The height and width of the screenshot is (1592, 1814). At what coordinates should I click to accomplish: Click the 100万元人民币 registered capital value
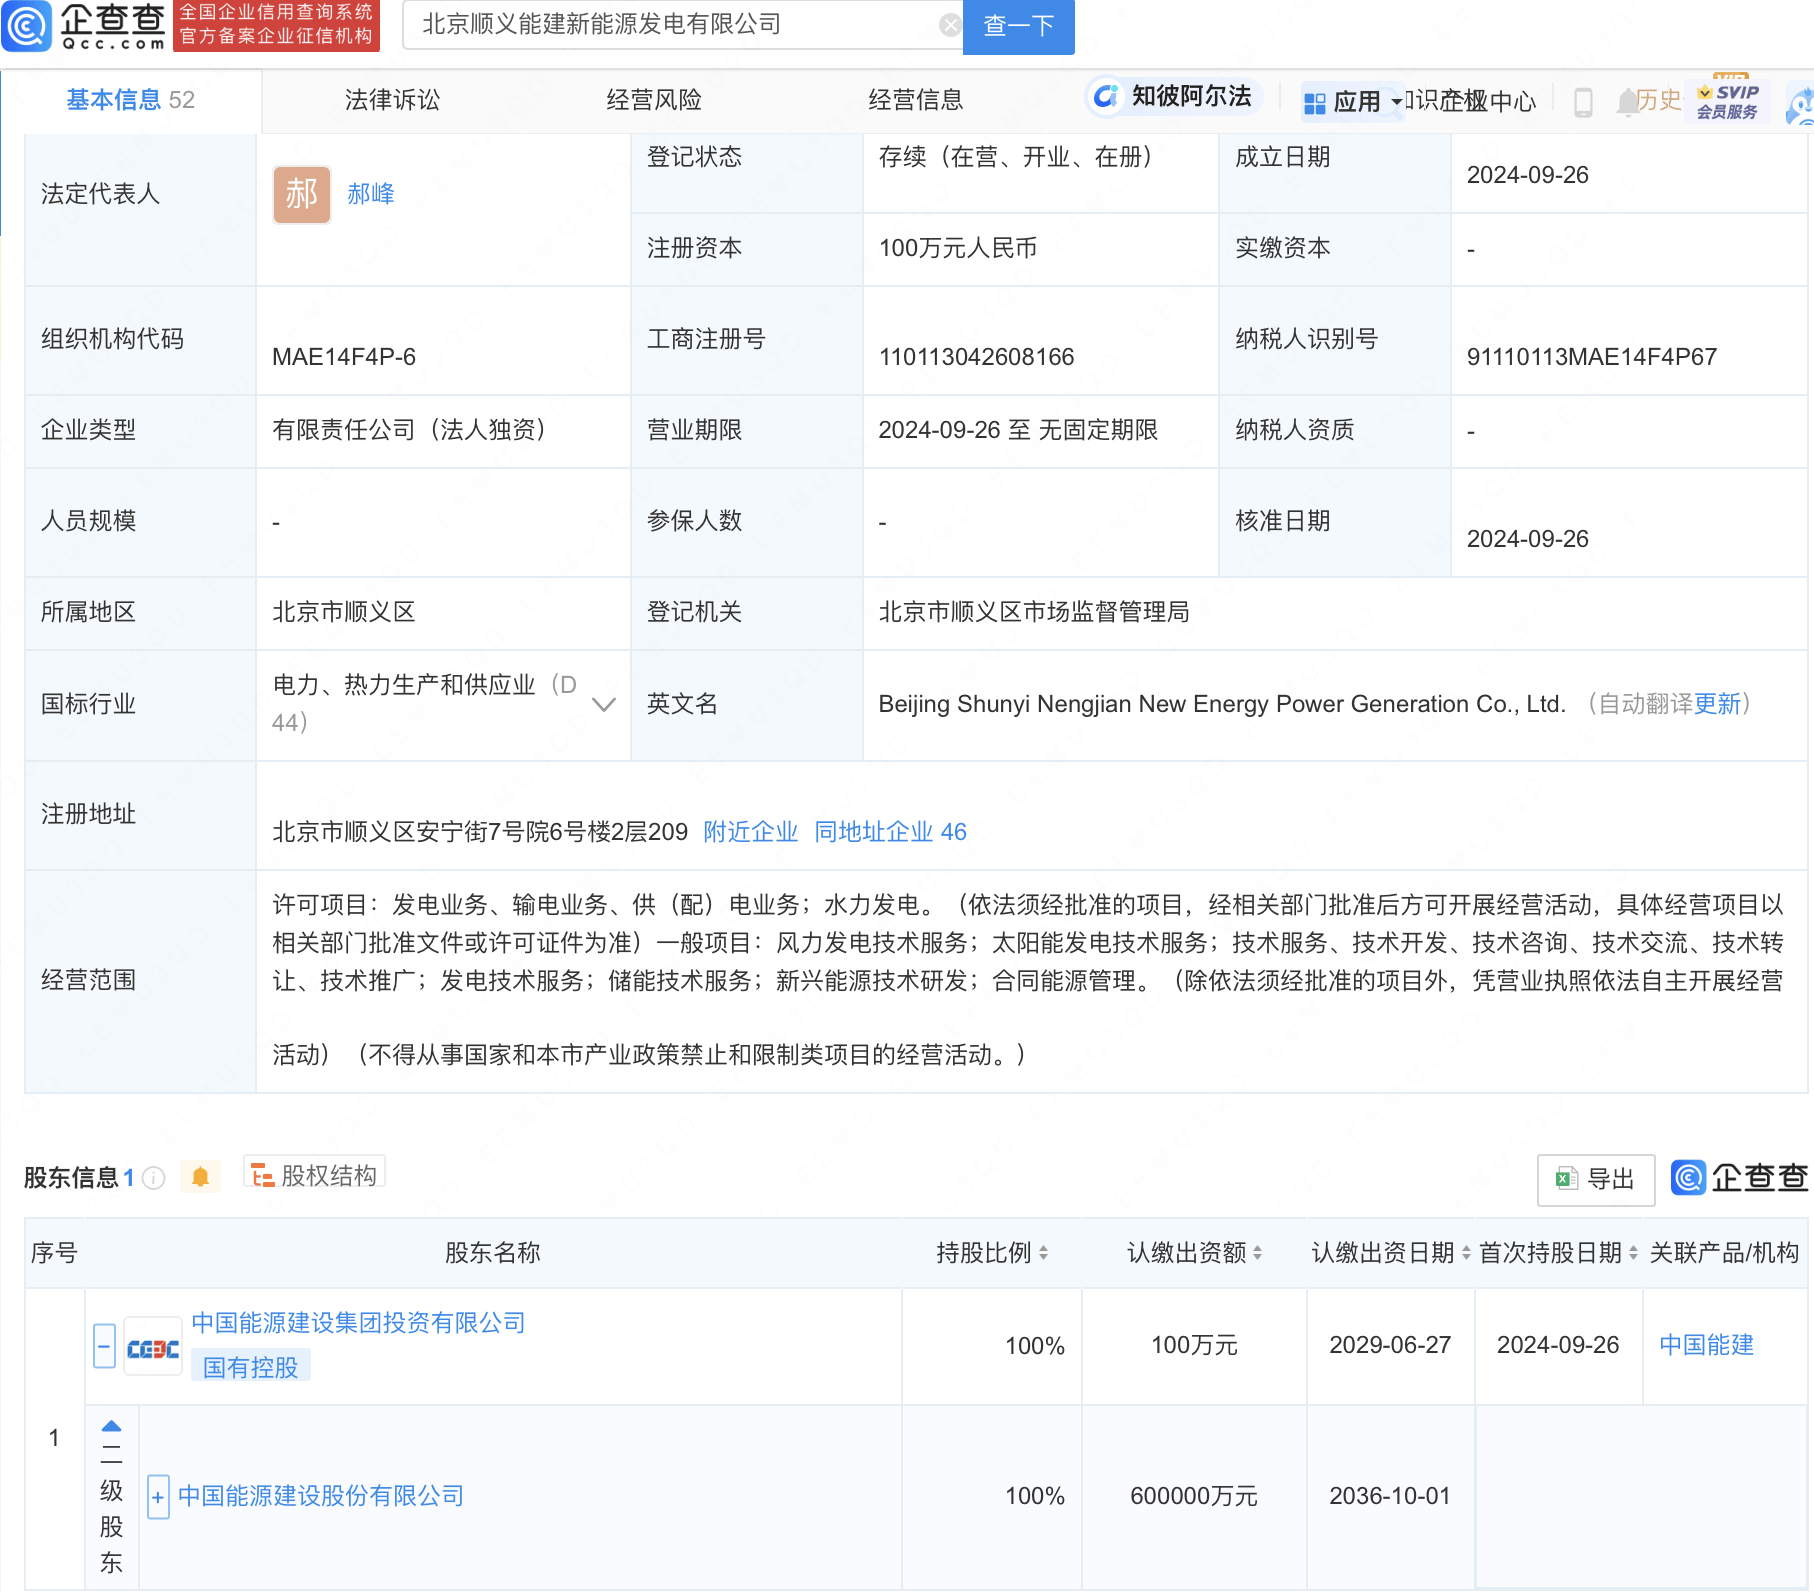pos(957,248)
